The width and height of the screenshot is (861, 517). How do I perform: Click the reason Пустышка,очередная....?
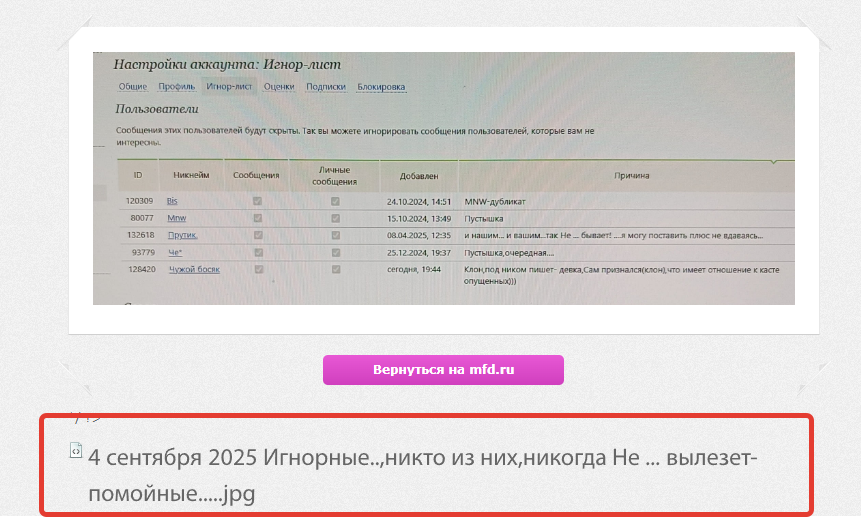509,253
